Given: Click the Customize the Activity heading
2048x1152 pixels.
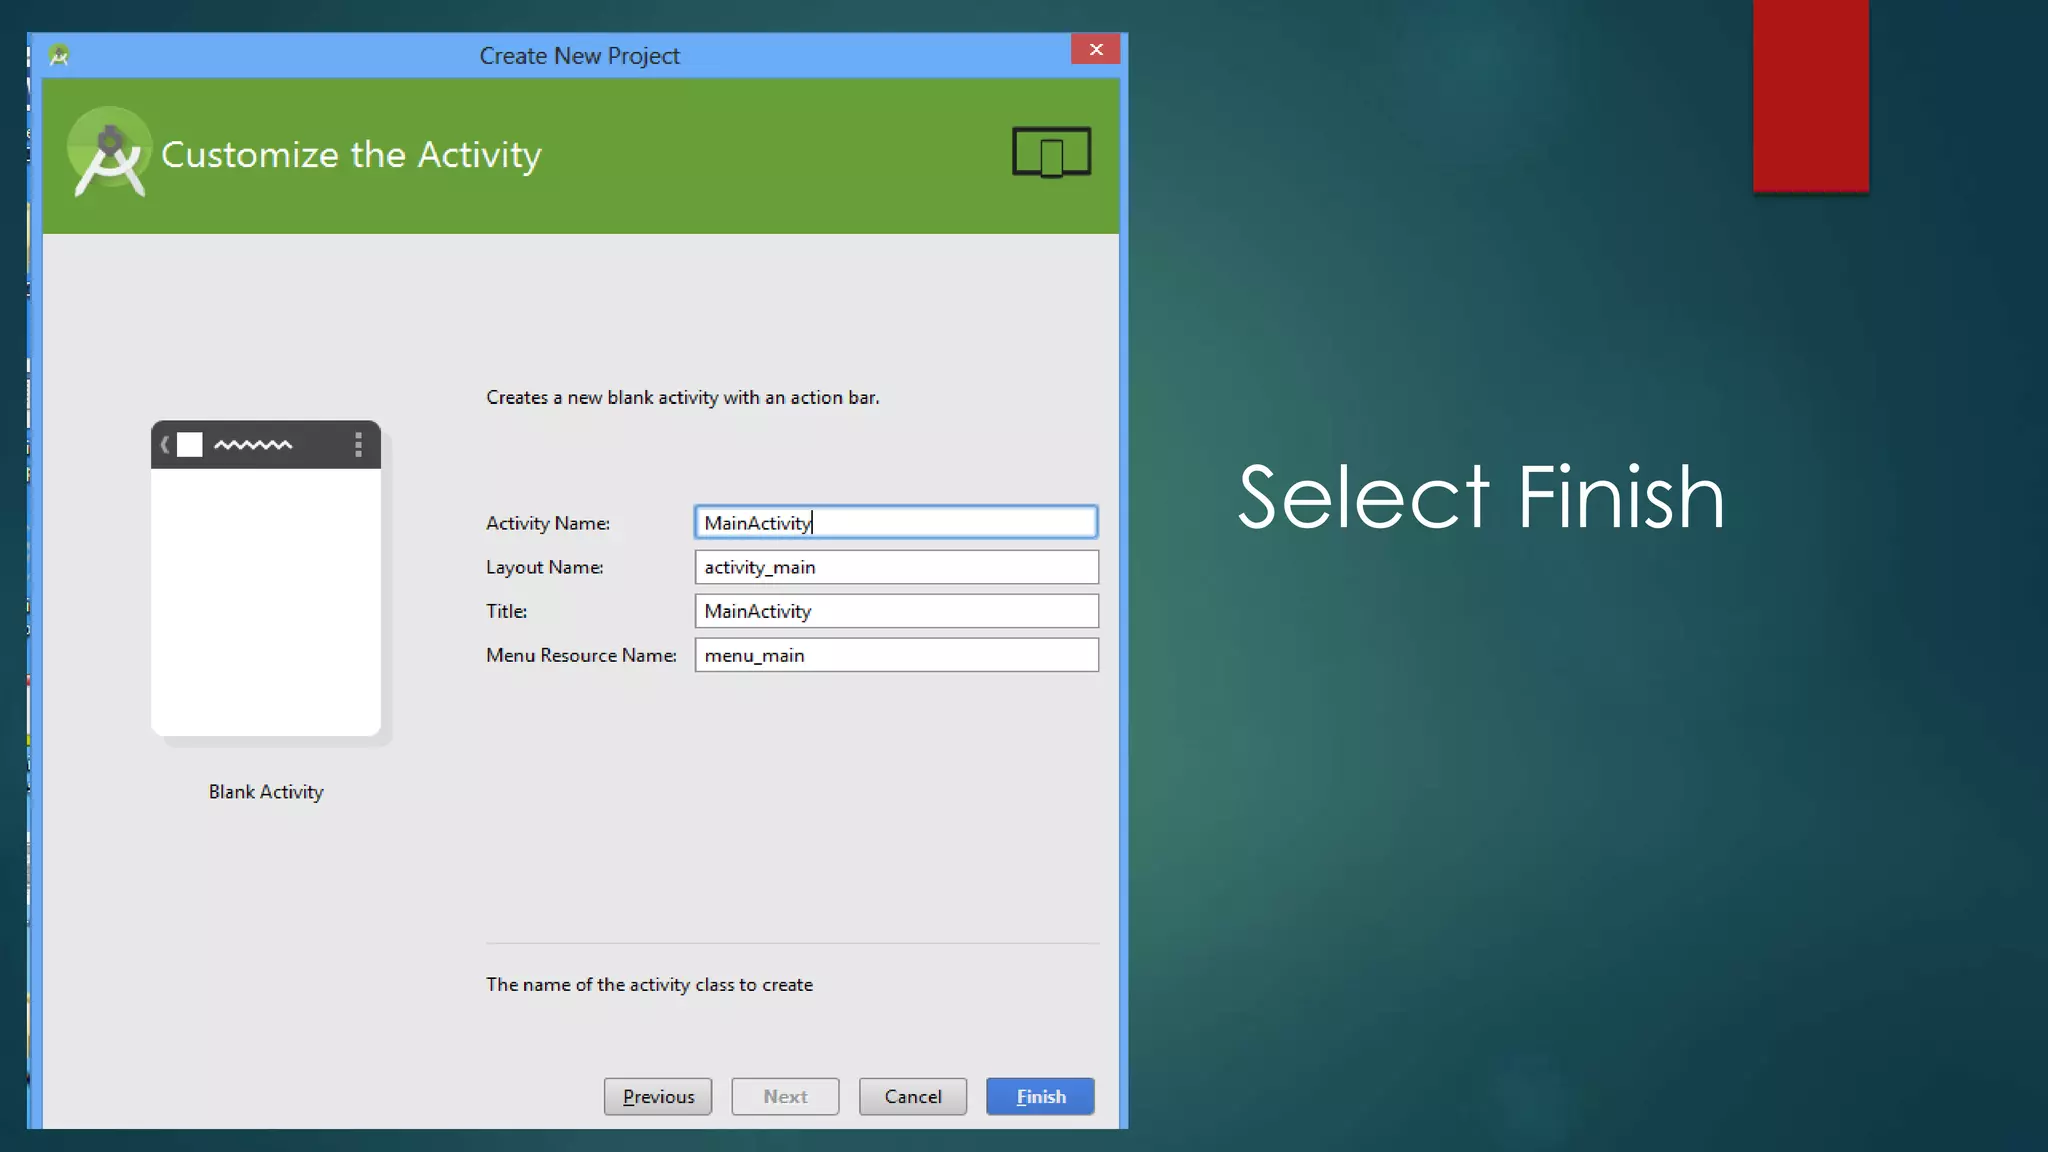Looking at the screenshot, I should click(351, 155).
